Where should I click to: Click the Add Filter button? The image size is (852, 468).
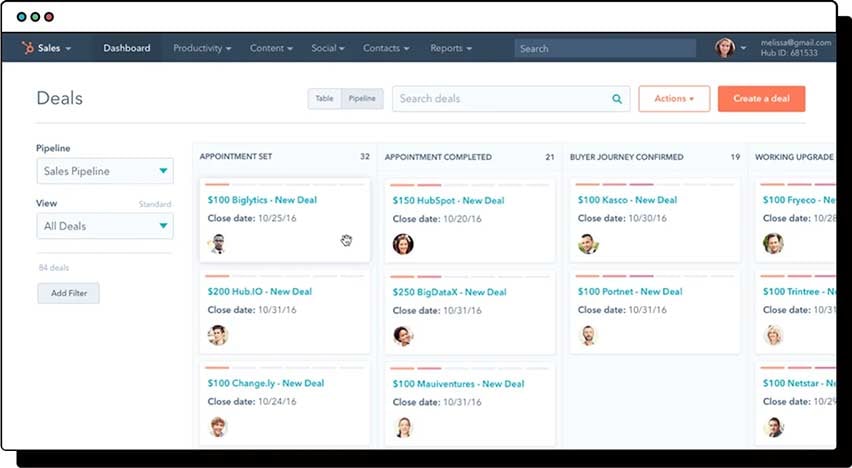pos(68,293)
